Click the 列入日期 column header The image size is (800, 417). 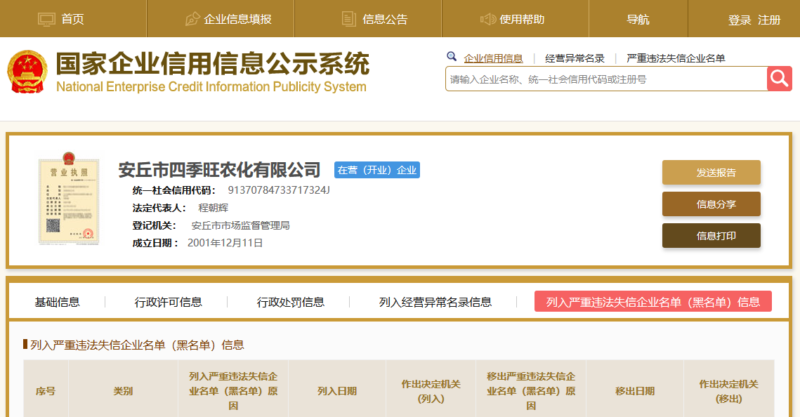[337, 391]
